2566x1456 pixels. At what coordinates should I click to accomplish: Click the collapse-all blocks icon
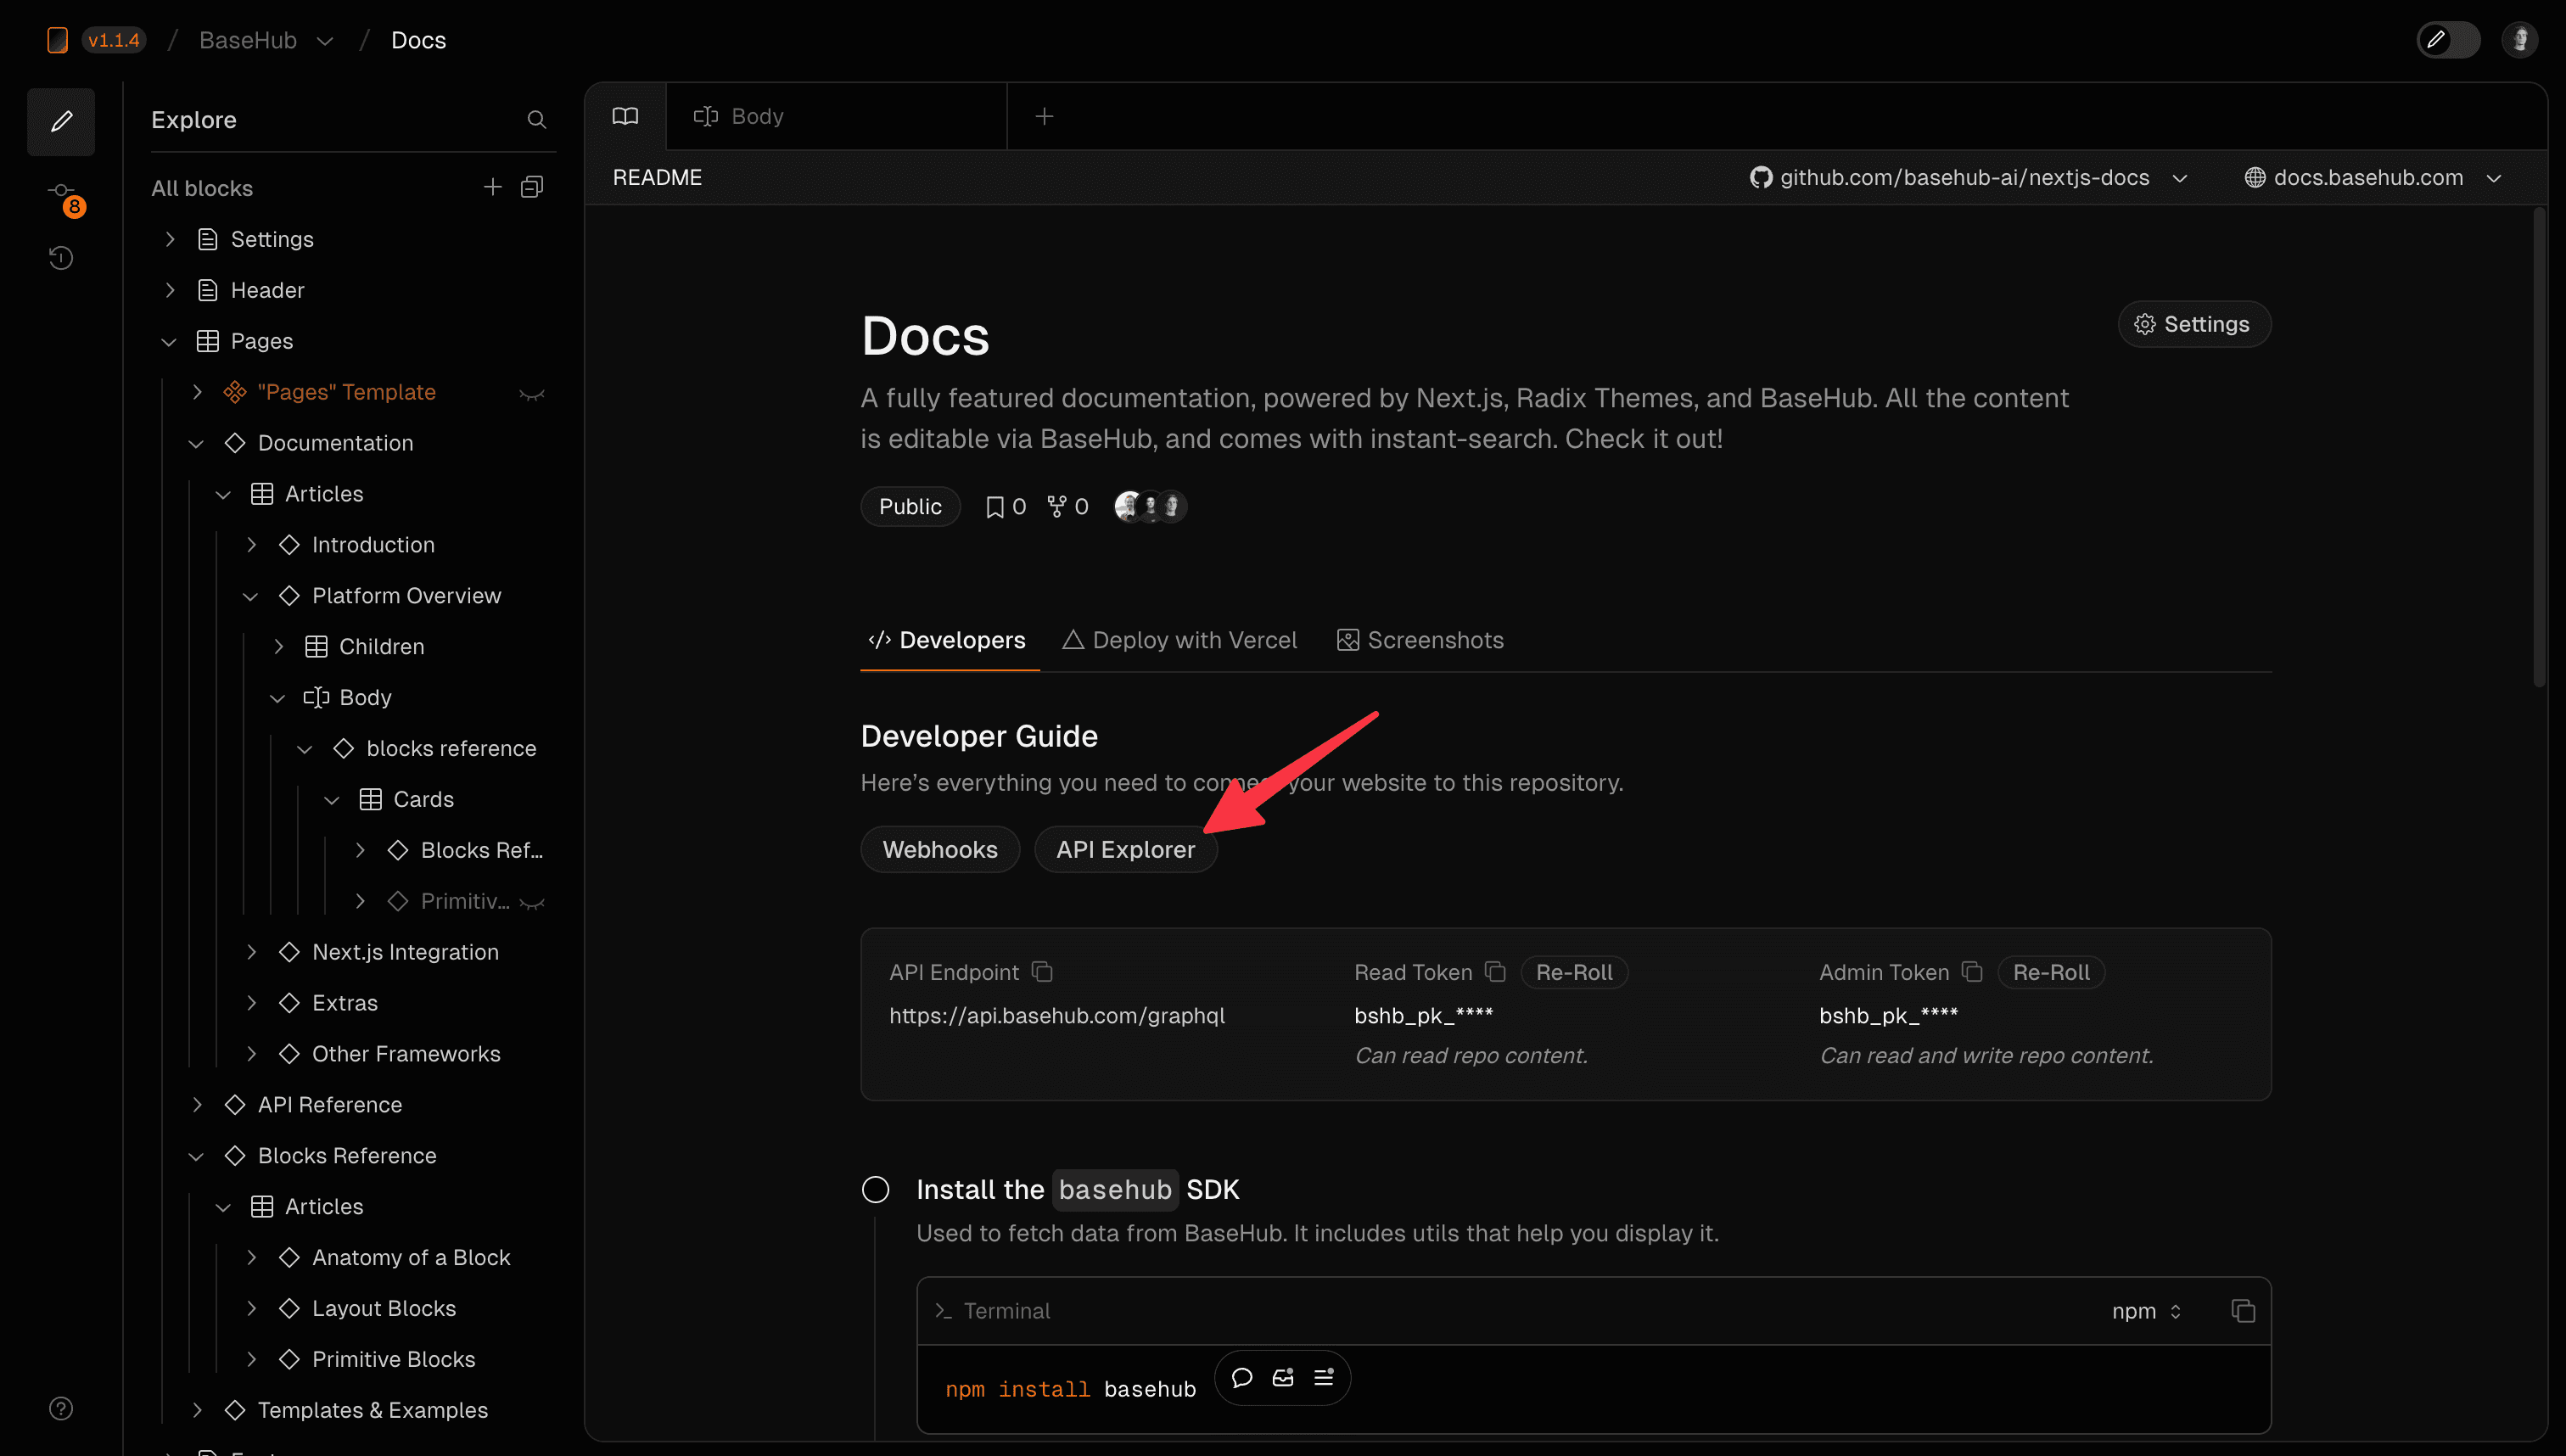pos(532,187)
